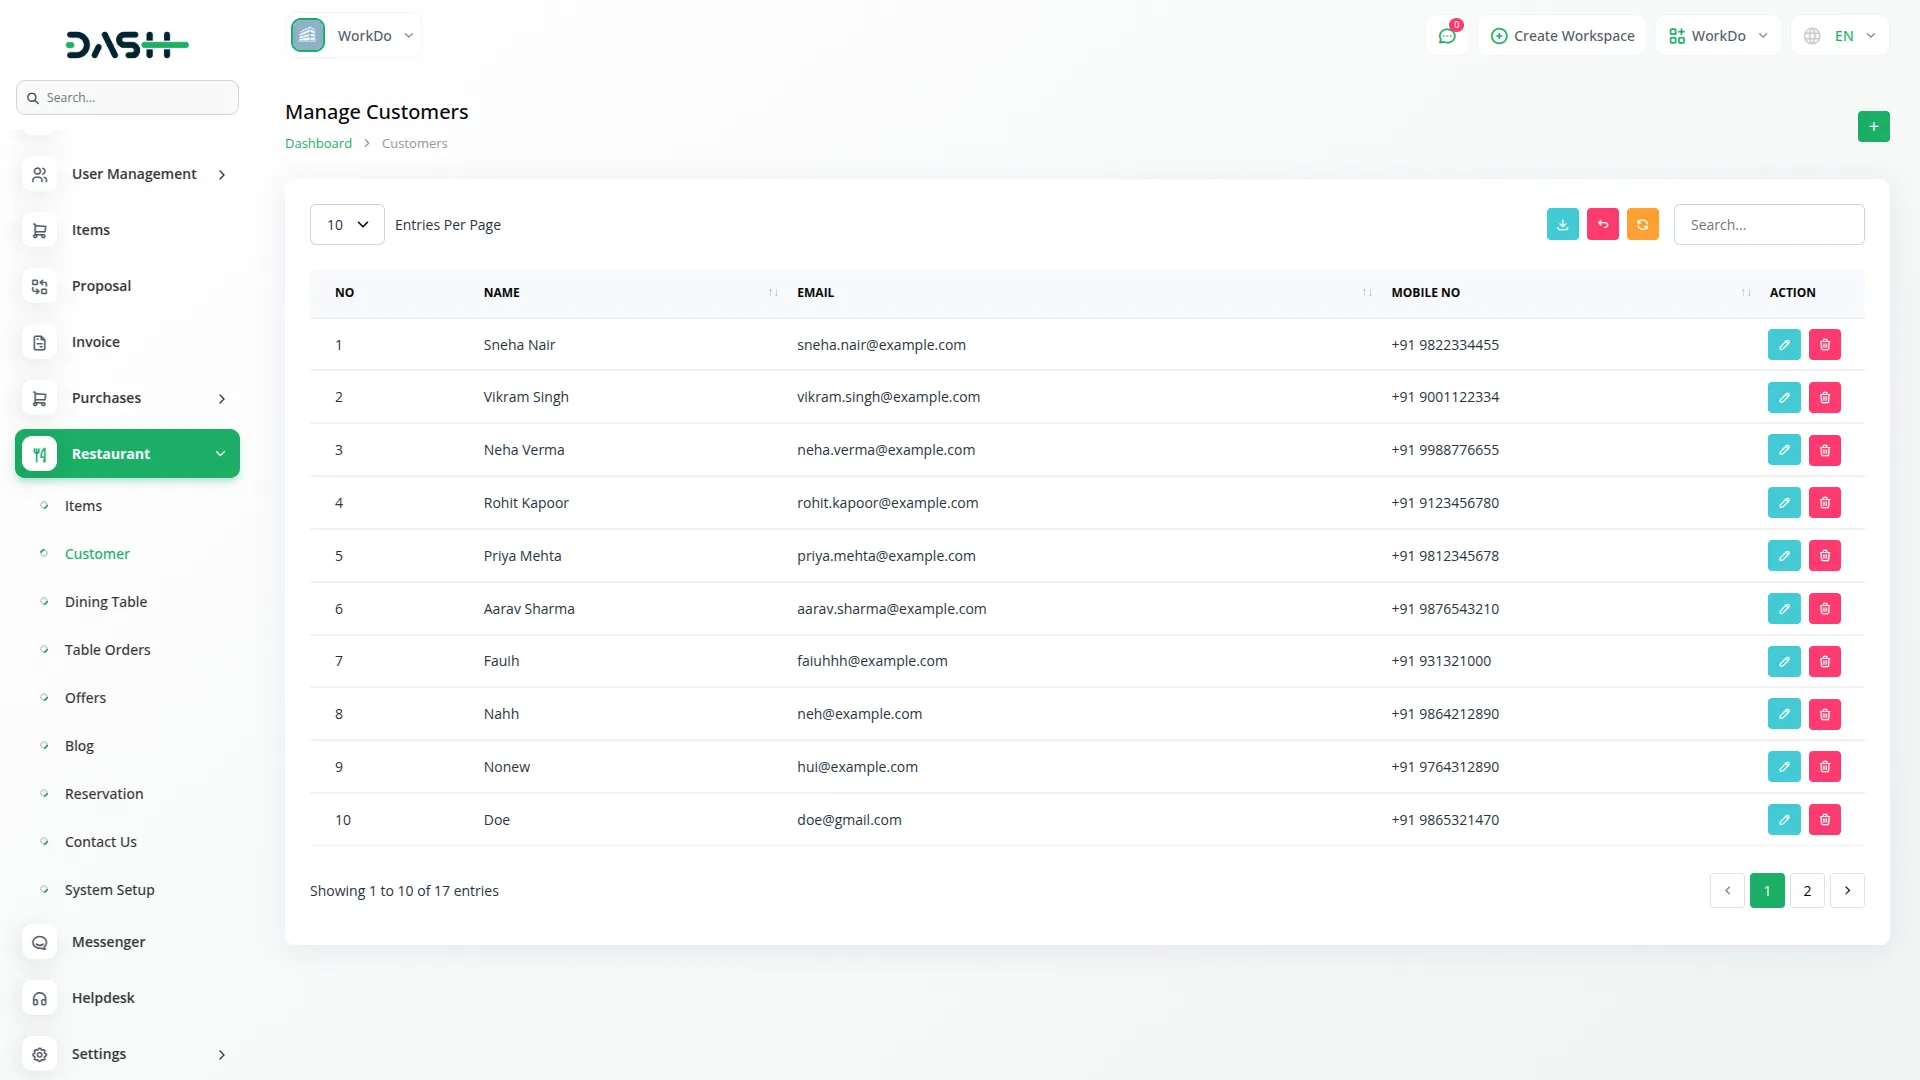Sort the table by the NAME column
This screenshot has height=1080, width=1920.
coord(771,292)
